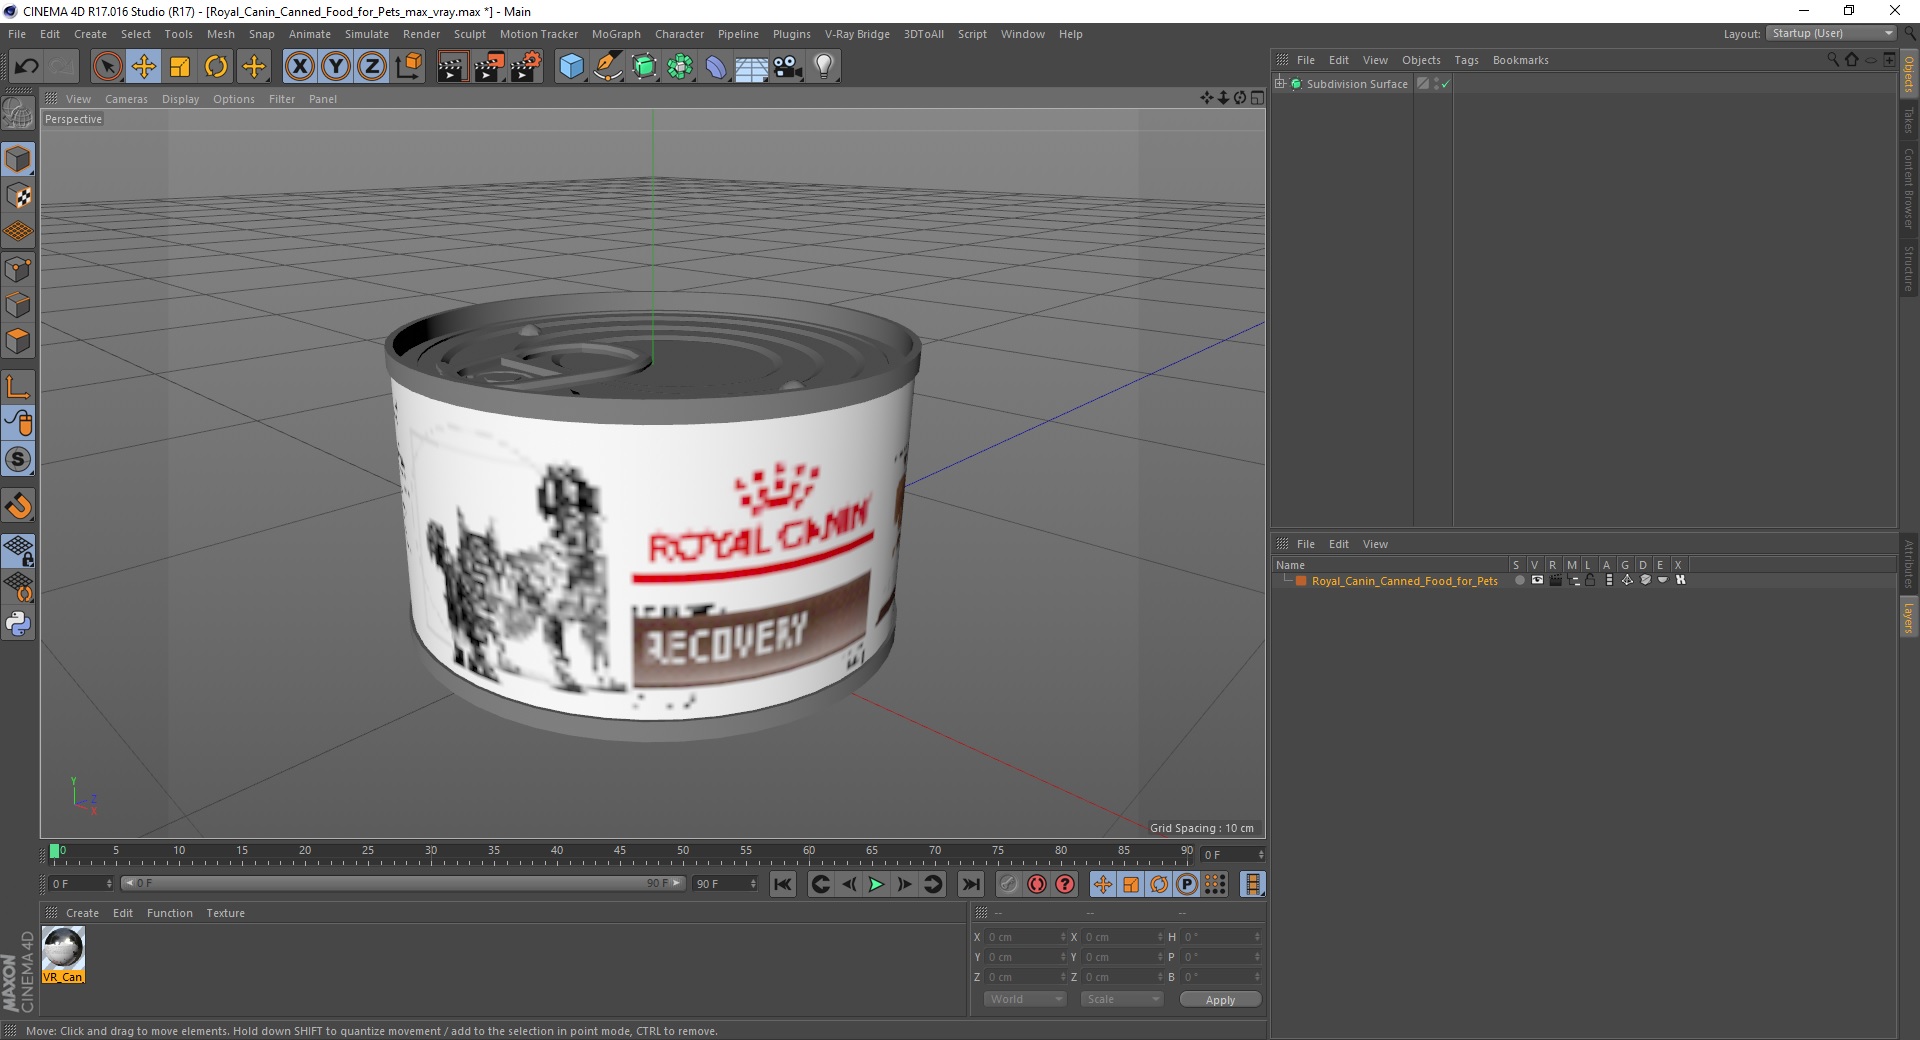Open material manager Texture menu
Image resolution: width=1920 pixels, height=1040 pixels.
coord(225,913)
